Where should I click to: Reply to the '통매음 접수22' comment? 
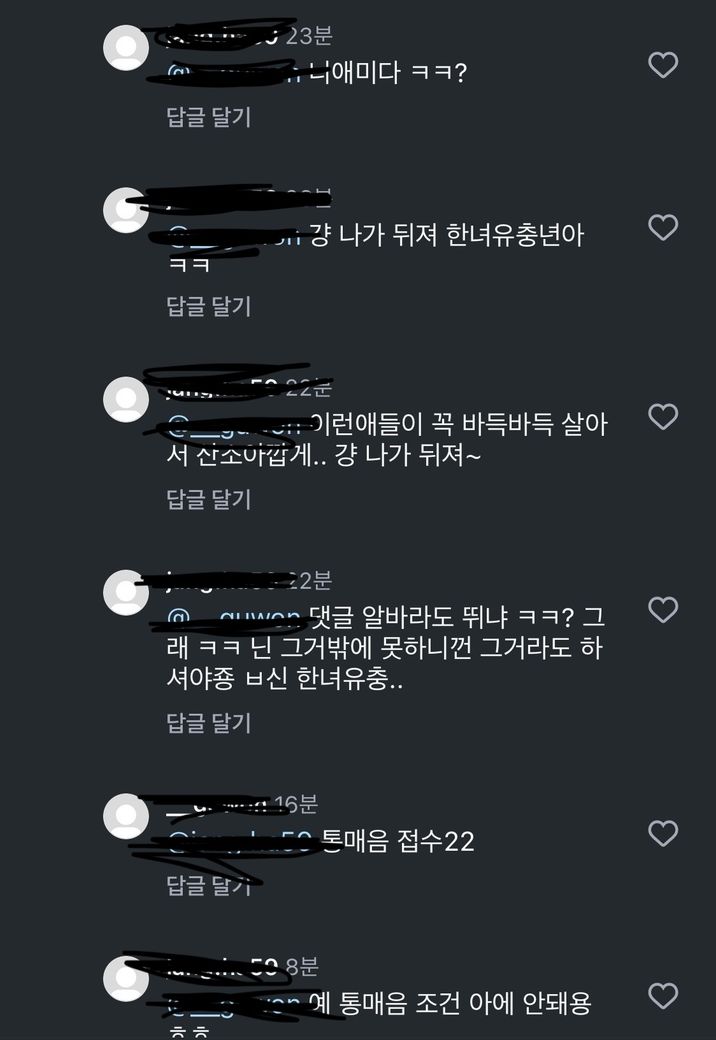(x=209, y=885)
